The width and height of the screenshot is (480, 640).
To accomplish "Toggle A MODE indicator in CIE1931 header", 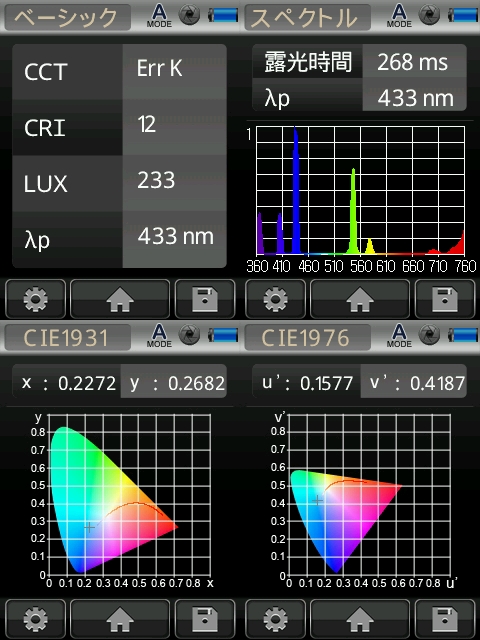I will tap(159, 336).
